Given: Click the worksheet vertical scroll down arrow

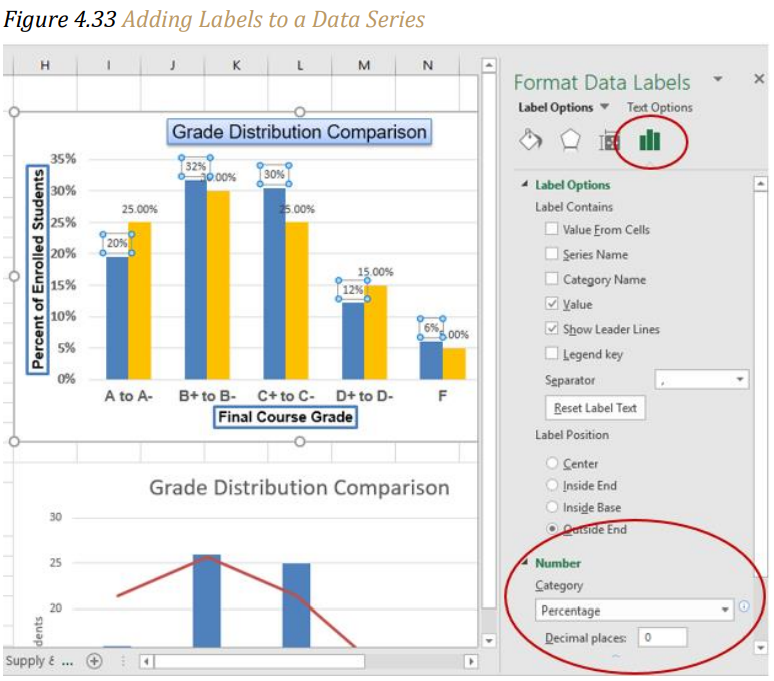Looking at the screenshot, I should click(489, 641).
